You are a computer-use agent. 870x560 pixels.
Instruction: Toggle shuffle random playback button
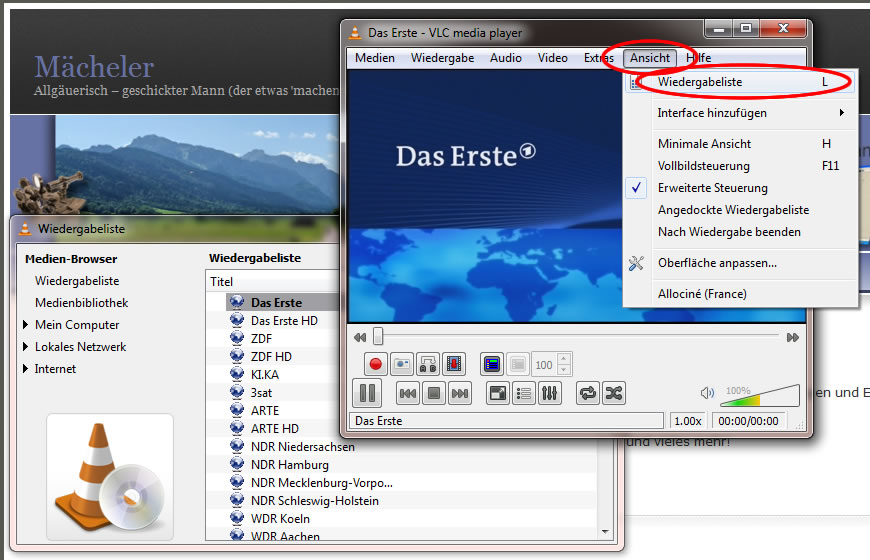tap(614, 393)
